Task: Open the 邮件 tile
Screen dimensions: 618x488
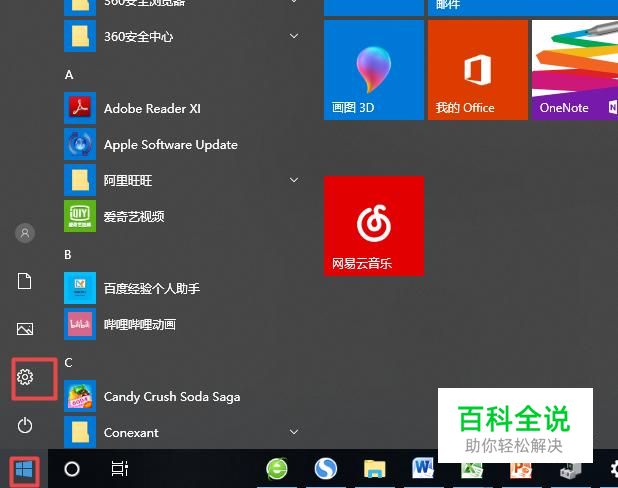Action: point(523,7)
